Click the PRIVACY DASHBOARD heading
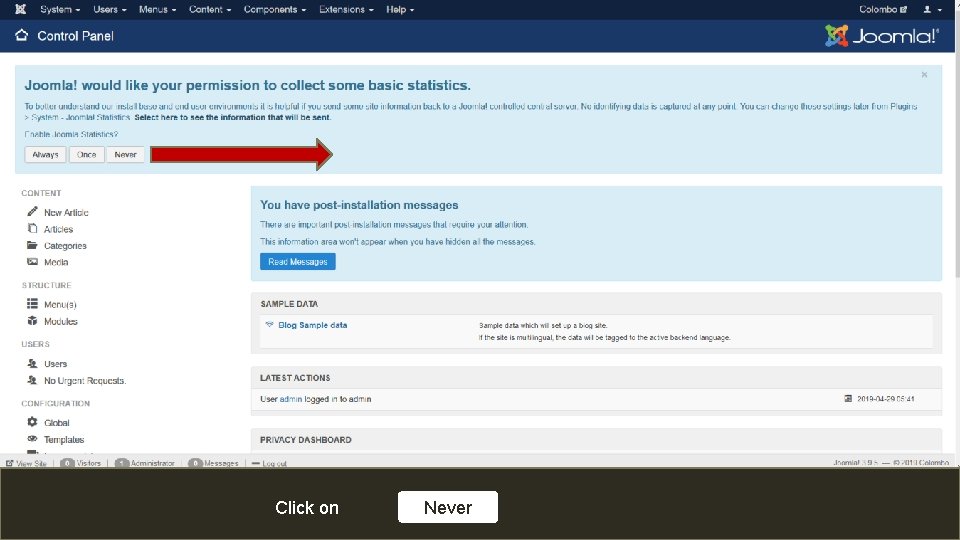Image resolution: width=960 pixels, height=540 pixels. 306,440
